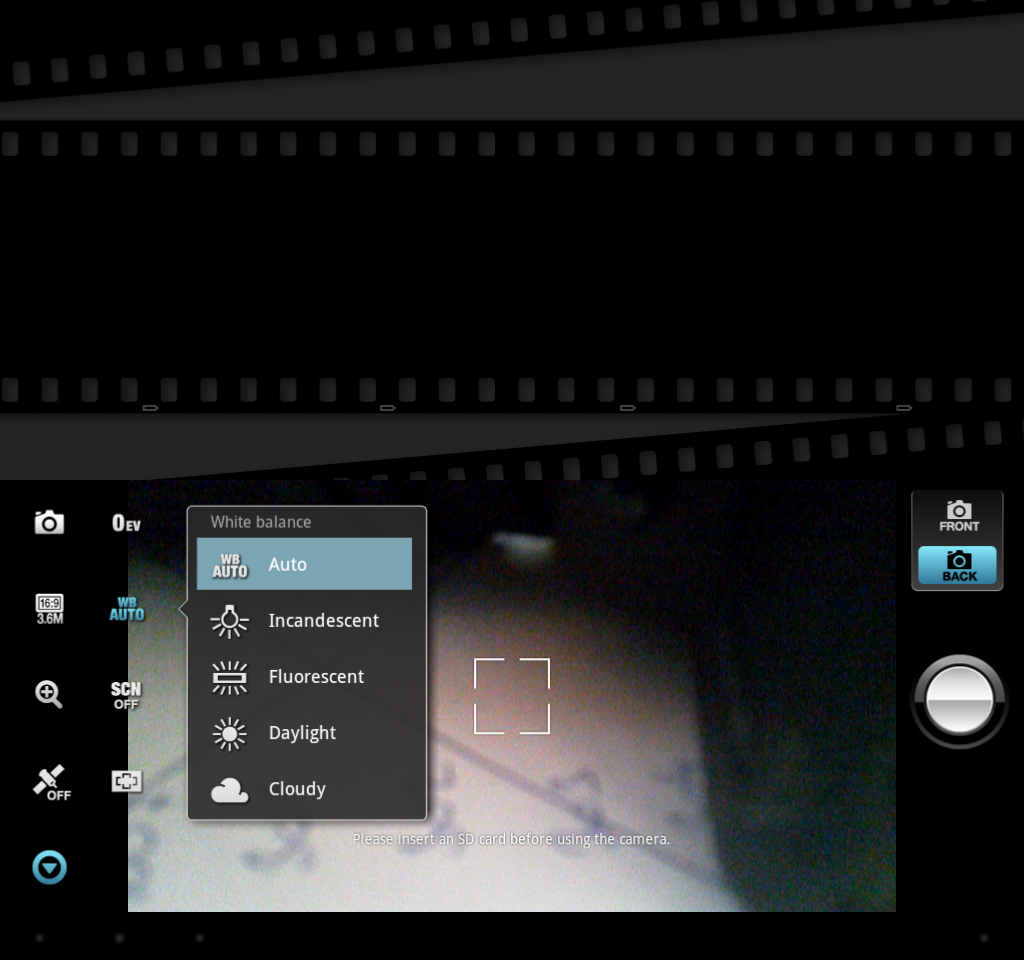Open the scene mode SCN OFF setting
Image resolution: width=1024 pixels, height=960 pixels.
click(125, 694)
